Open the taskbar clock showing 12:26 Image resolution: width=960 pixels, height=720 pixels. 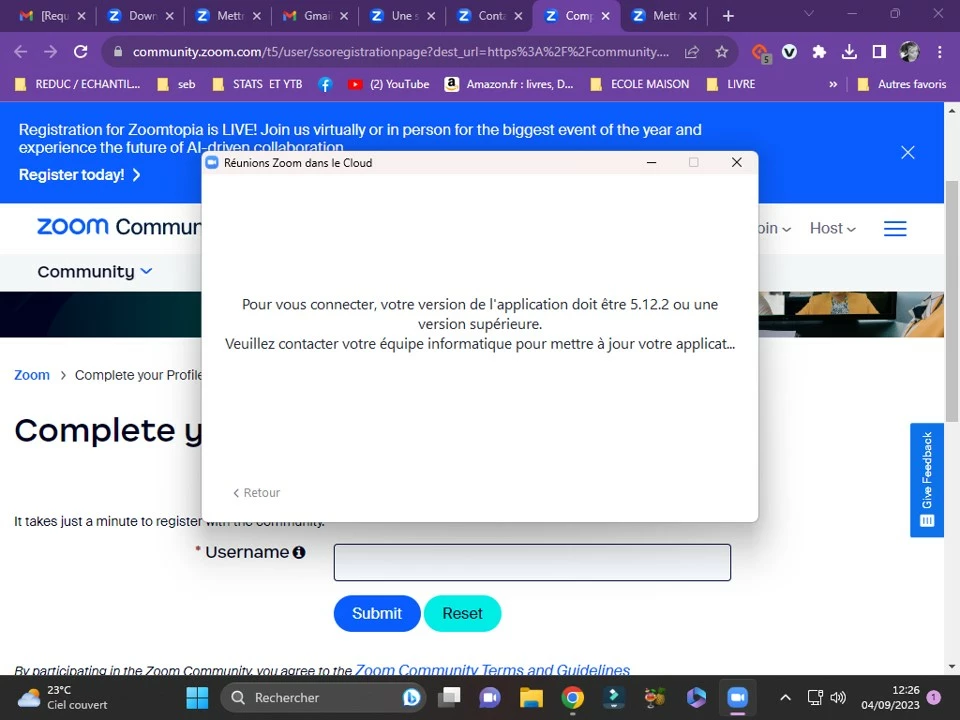(x=890, y=697)
